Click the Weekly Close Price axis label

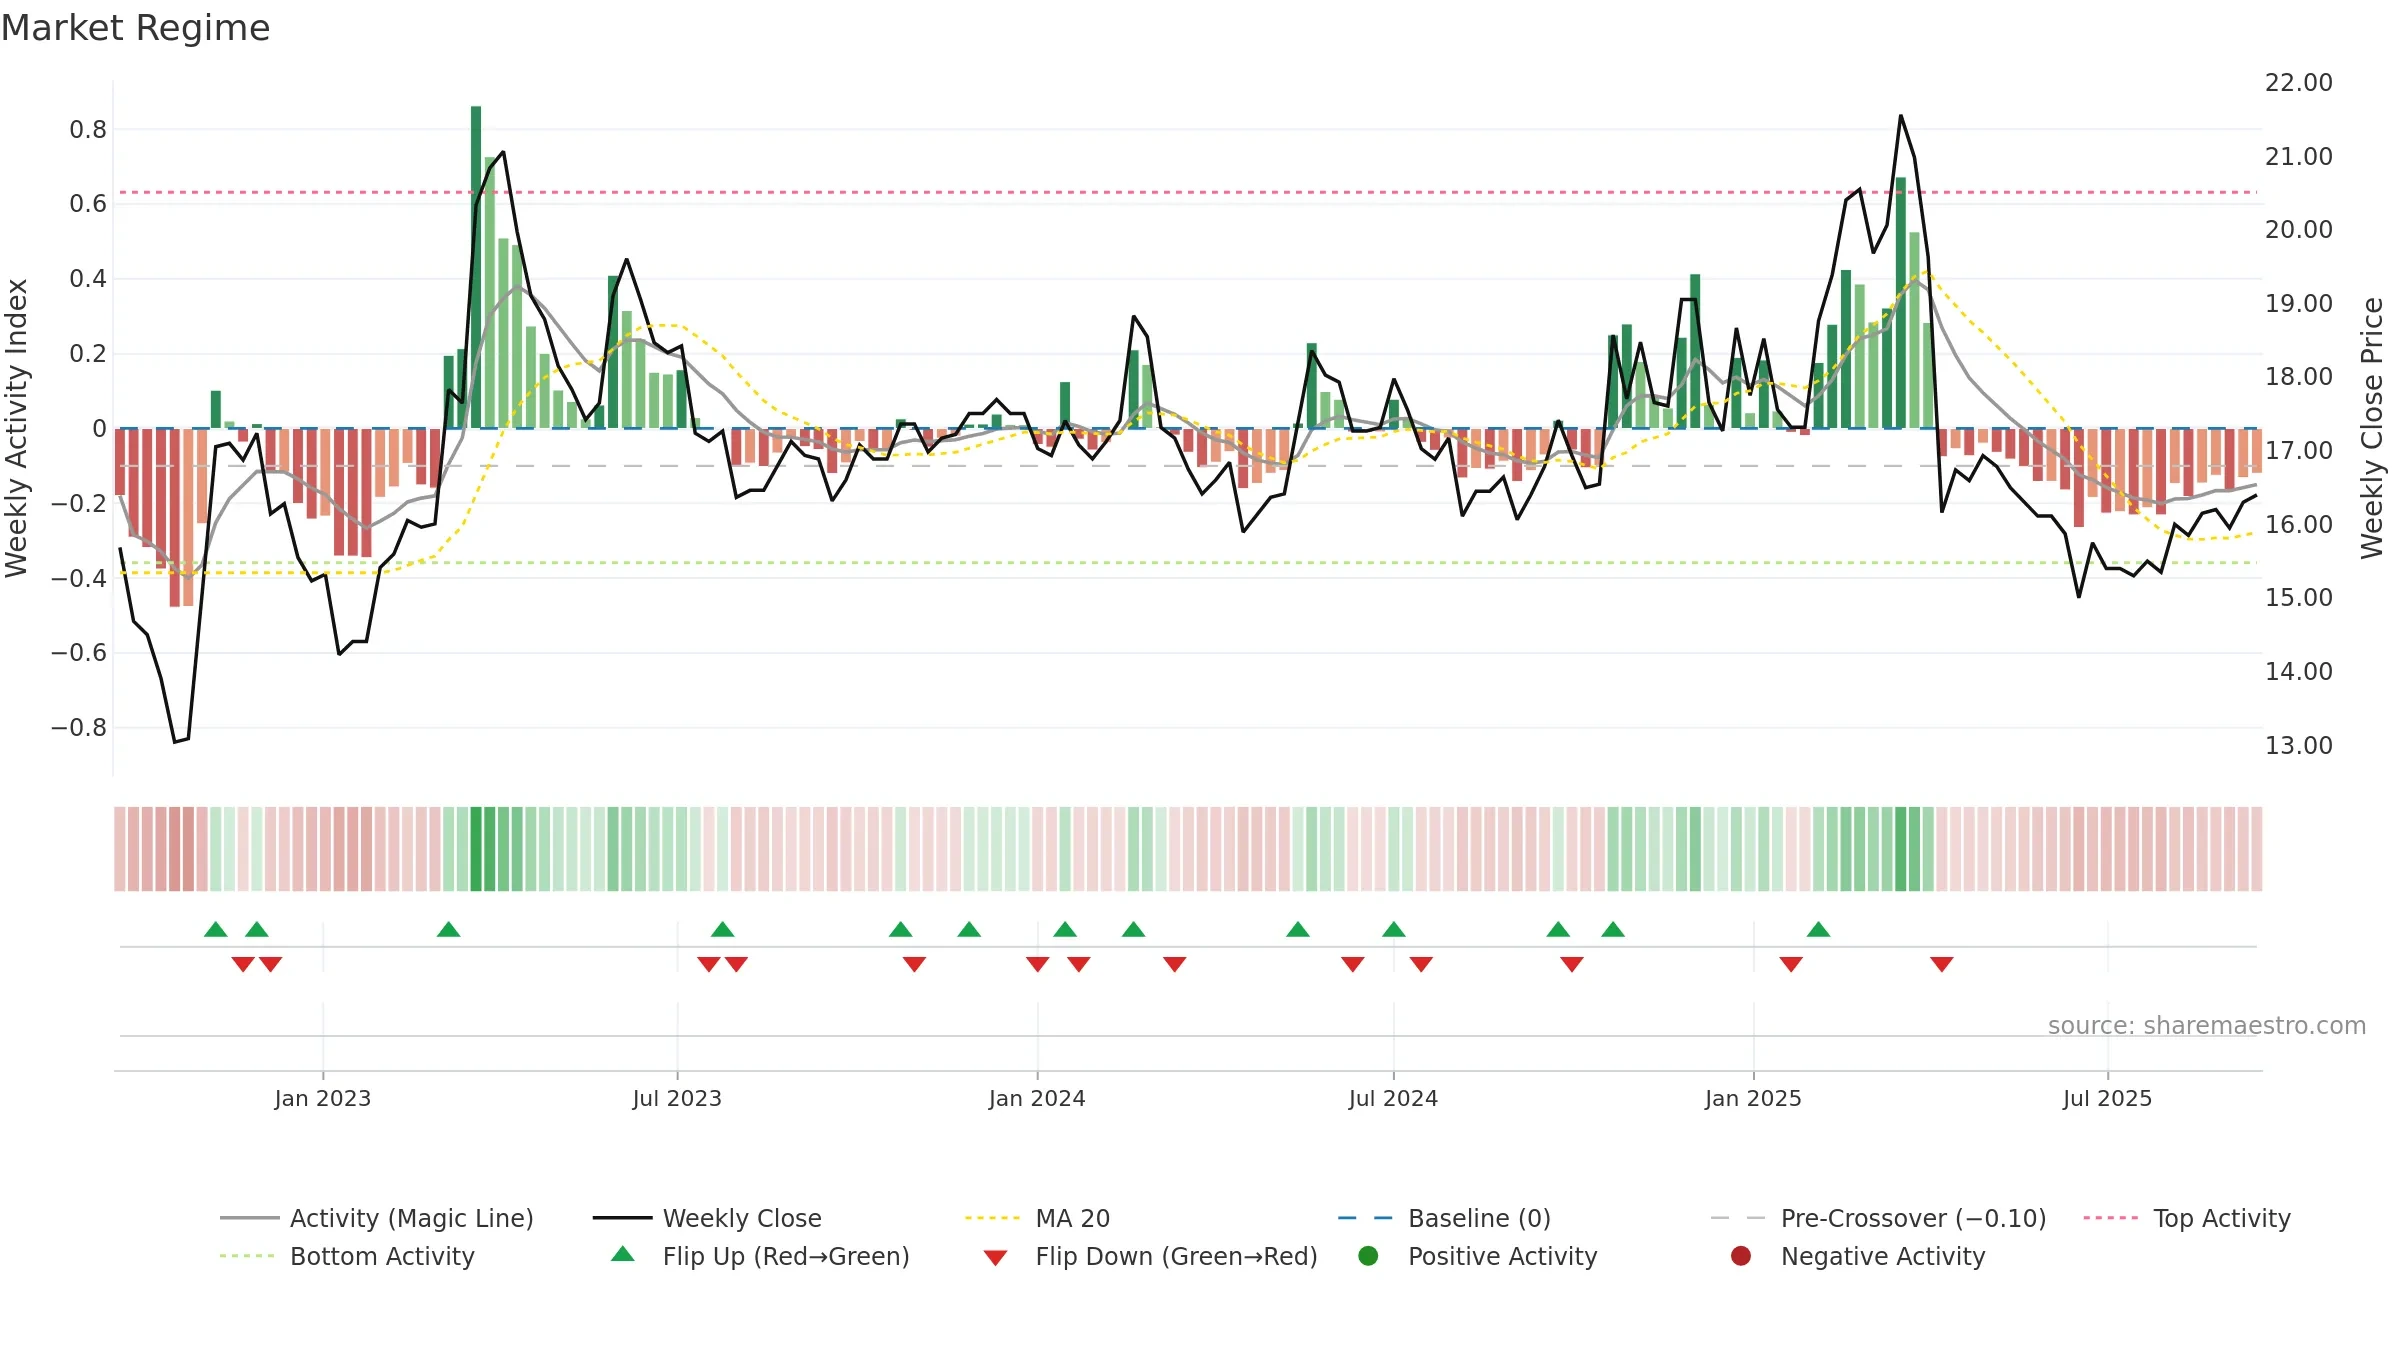click(x=2372, y=428)
